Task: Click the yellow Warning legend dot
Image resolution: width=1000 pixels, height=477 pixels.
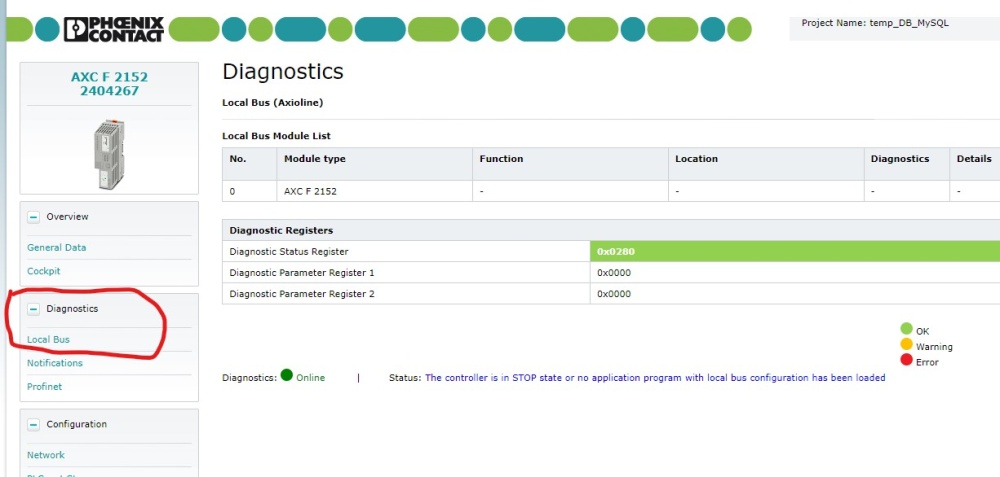Action: 906,345
